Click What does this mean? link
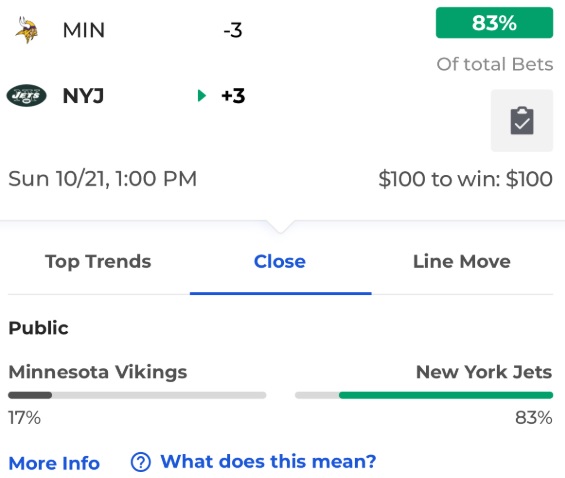 [268, 461]
